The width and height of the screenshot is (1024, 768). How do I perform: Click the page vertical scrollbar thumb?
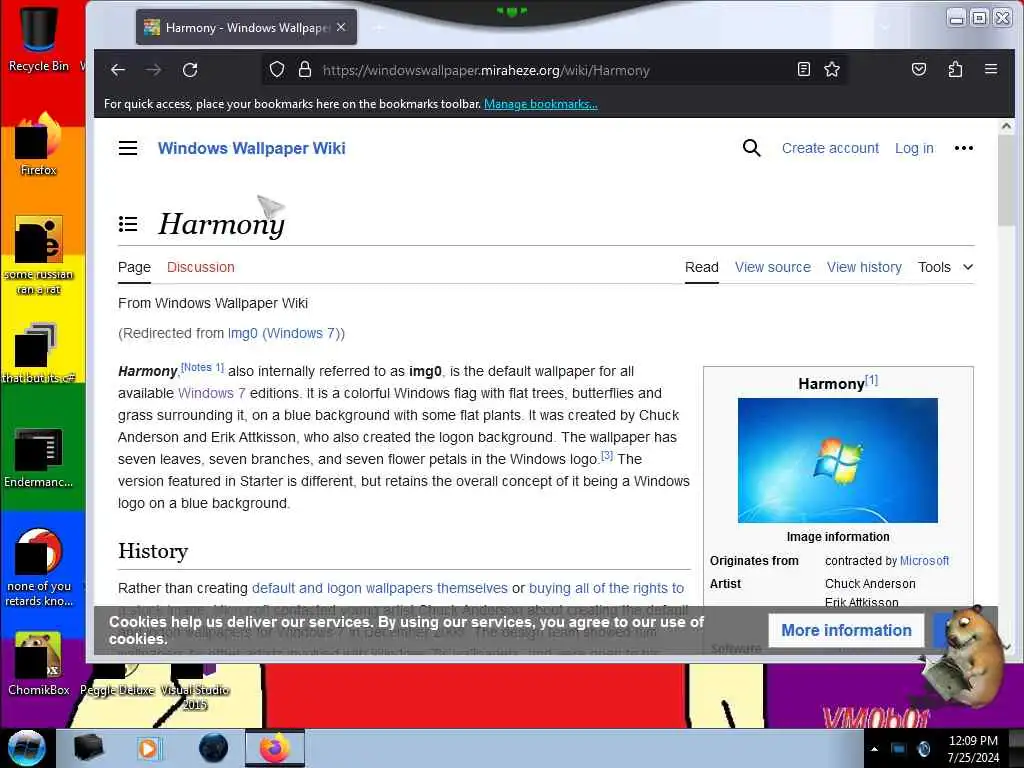pyautogui.click(x=1006, y=181)
